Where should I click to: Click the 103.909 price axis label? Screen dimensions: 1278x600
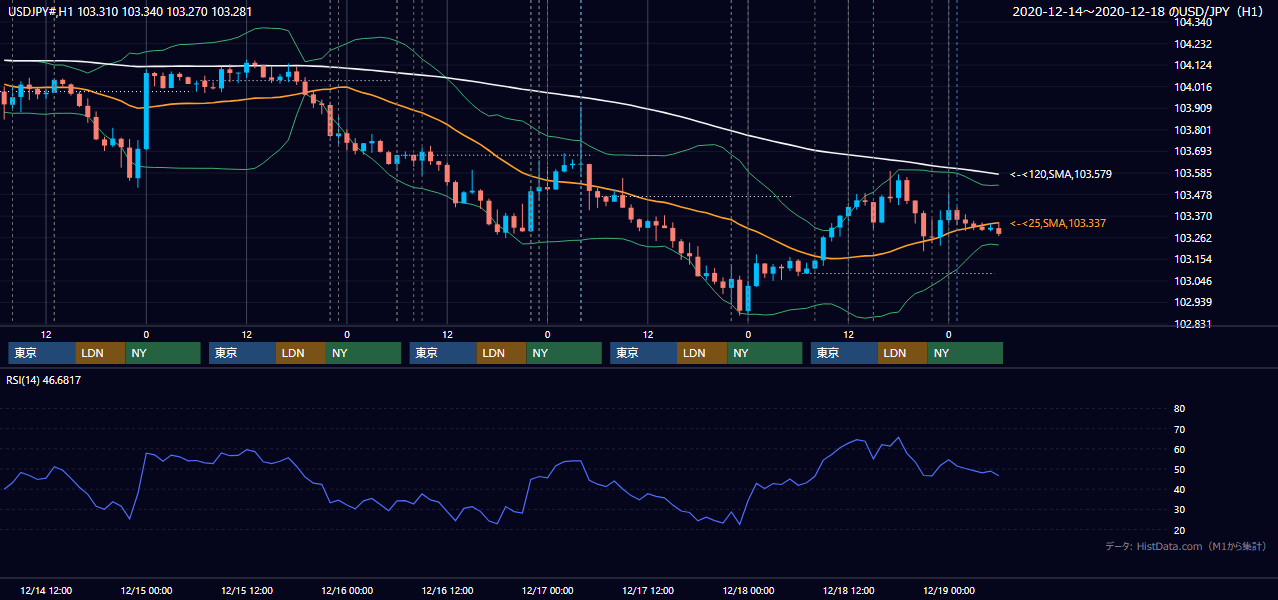pos(1191,108)
